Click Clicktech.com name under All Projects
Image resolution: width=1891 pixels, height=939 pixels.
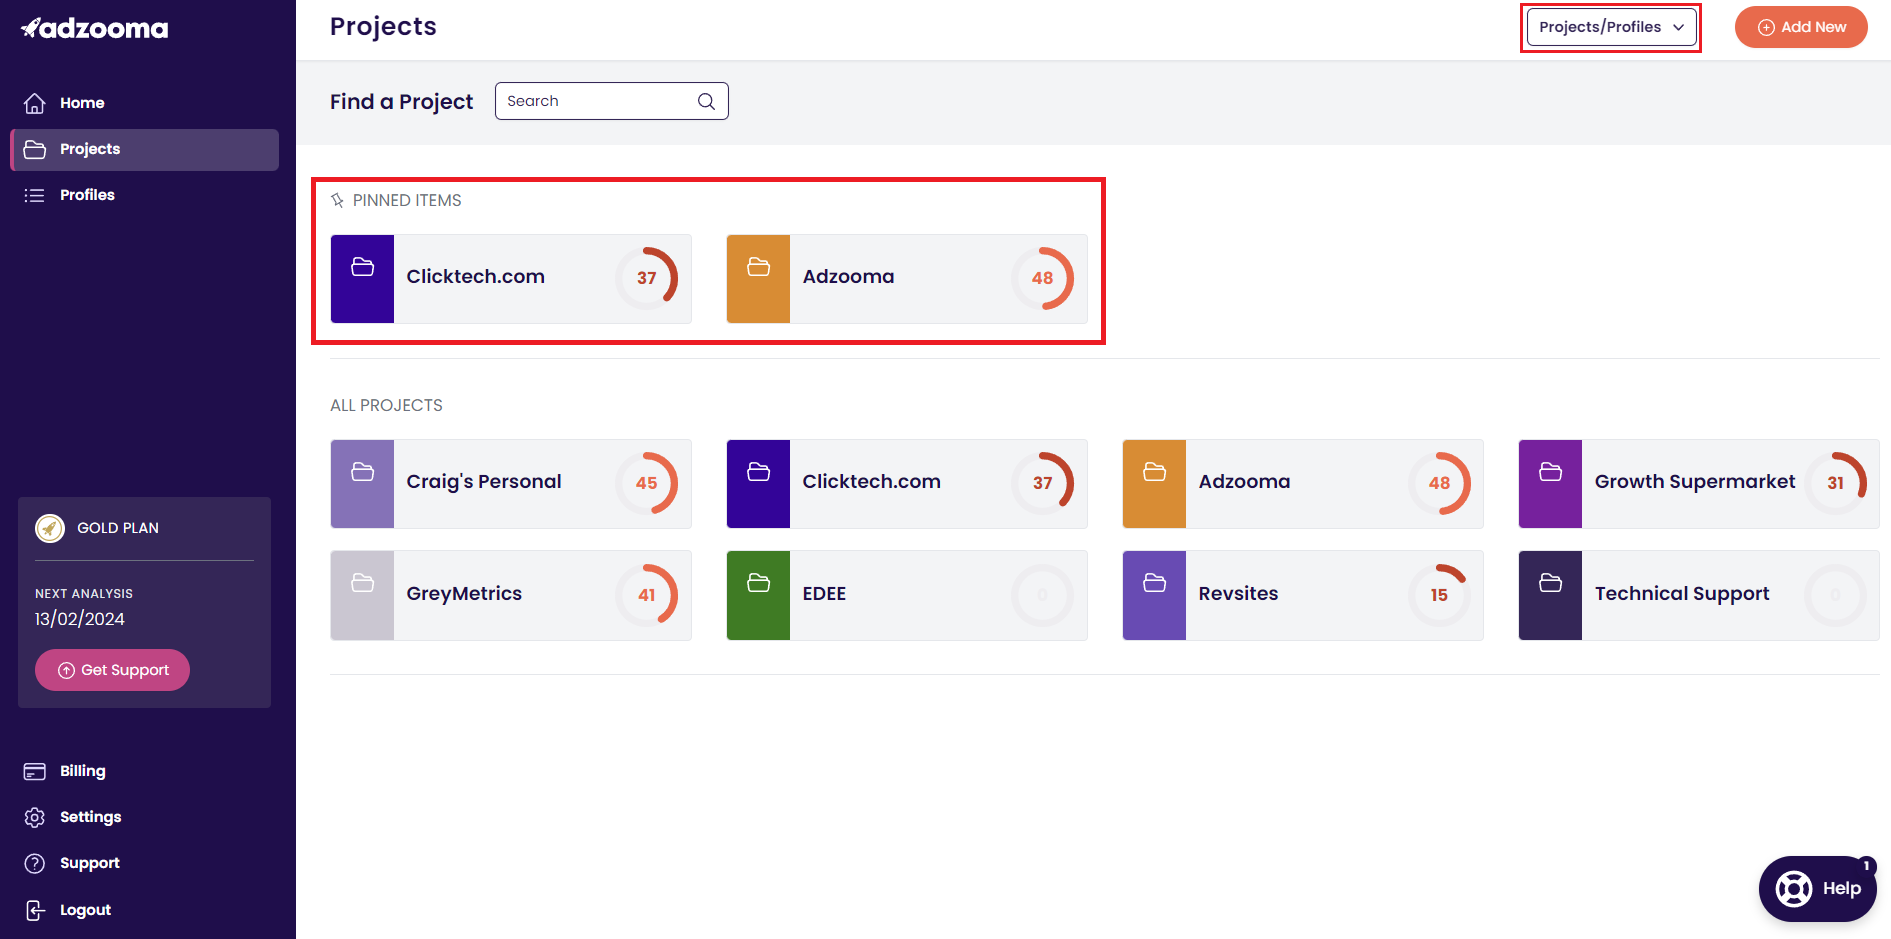coord(872,482)
